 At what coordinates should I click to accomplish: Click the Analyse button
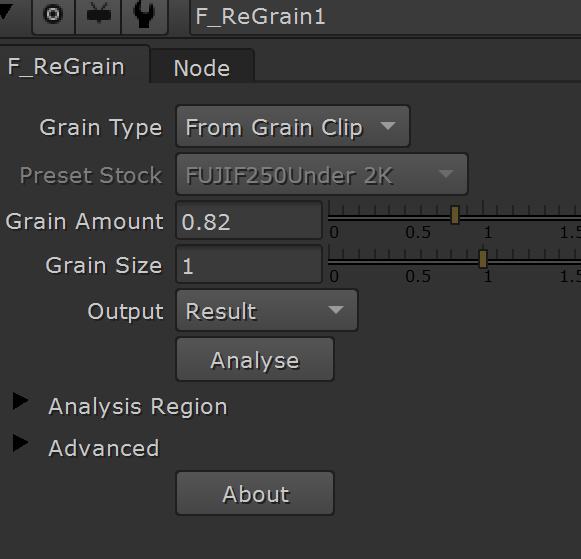point(255,359)
